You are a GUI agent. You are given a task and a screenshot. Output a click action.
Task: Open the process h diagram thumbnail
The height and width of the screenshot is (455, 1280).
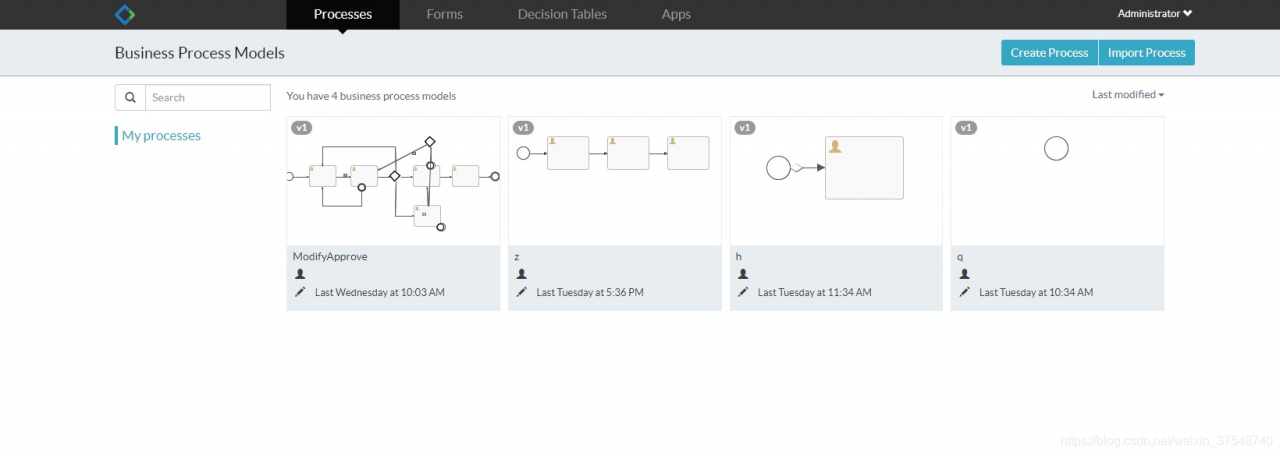(836, 180)
